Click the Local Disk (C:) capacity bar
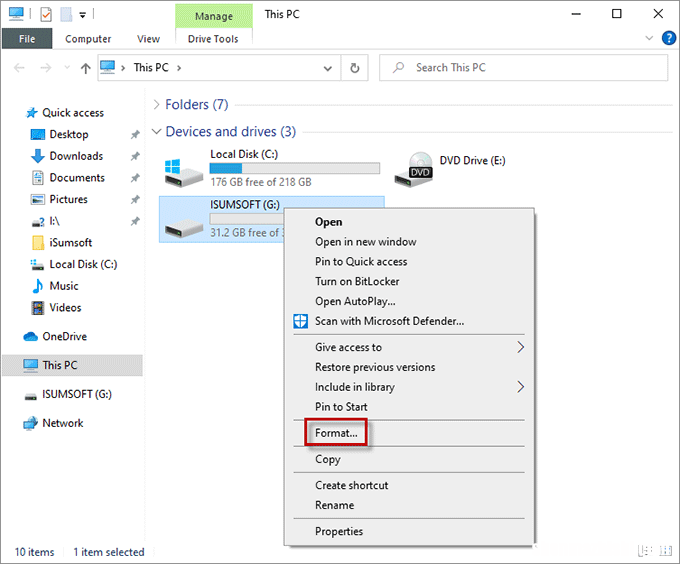The height and width of the screenshot is (564, 680). 294,168
